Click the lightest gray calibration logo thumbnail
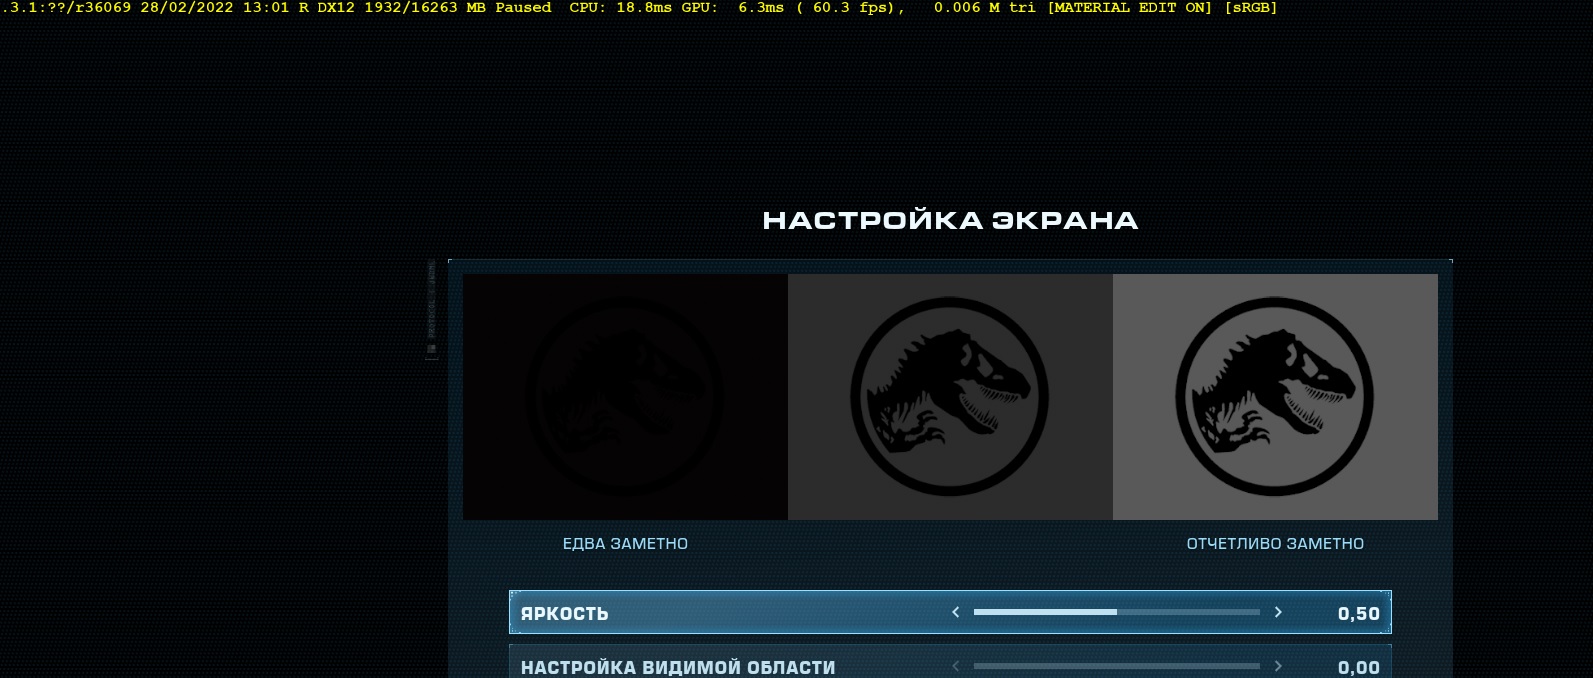The height and width of the screenshot is (678, 1593). coord(1275,397)
